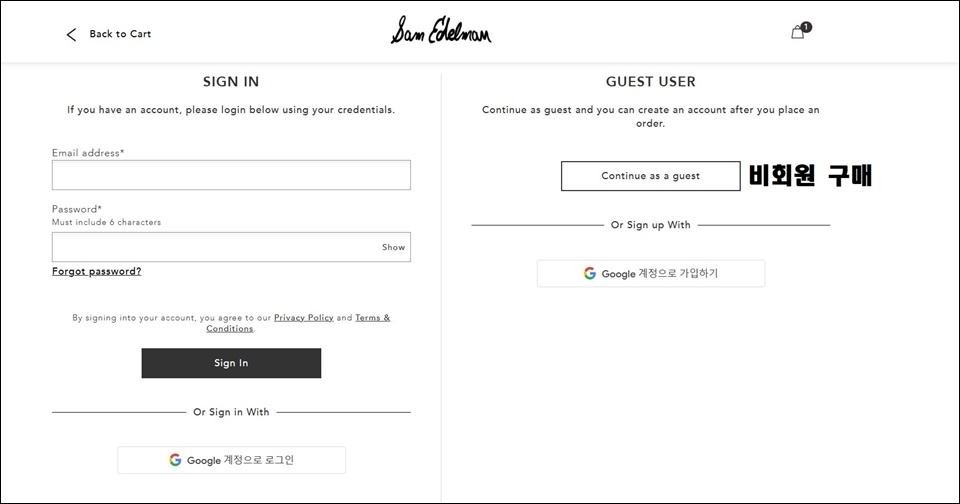Click Continue as a guest button
Image resolution: width=960 pixels, height=504 pixels.
[x=651, y=176]
